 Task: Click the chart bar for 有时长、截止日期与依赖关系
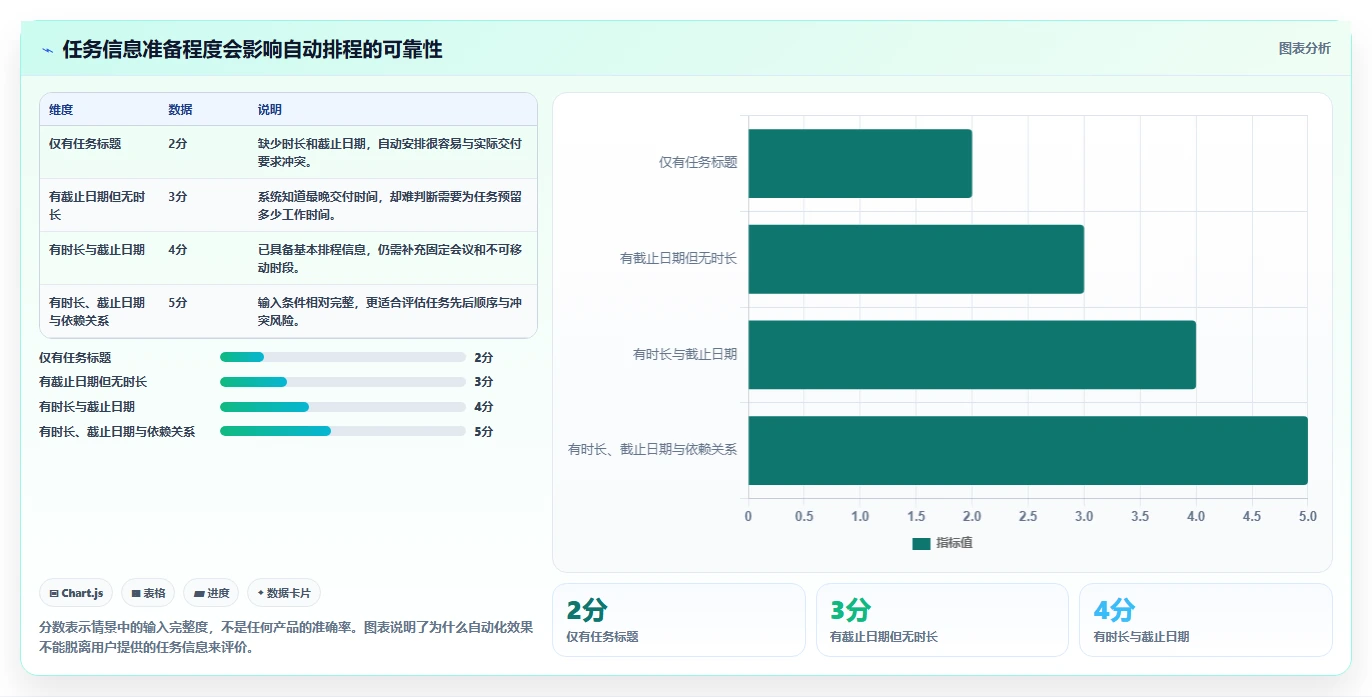click(1028, 450)
